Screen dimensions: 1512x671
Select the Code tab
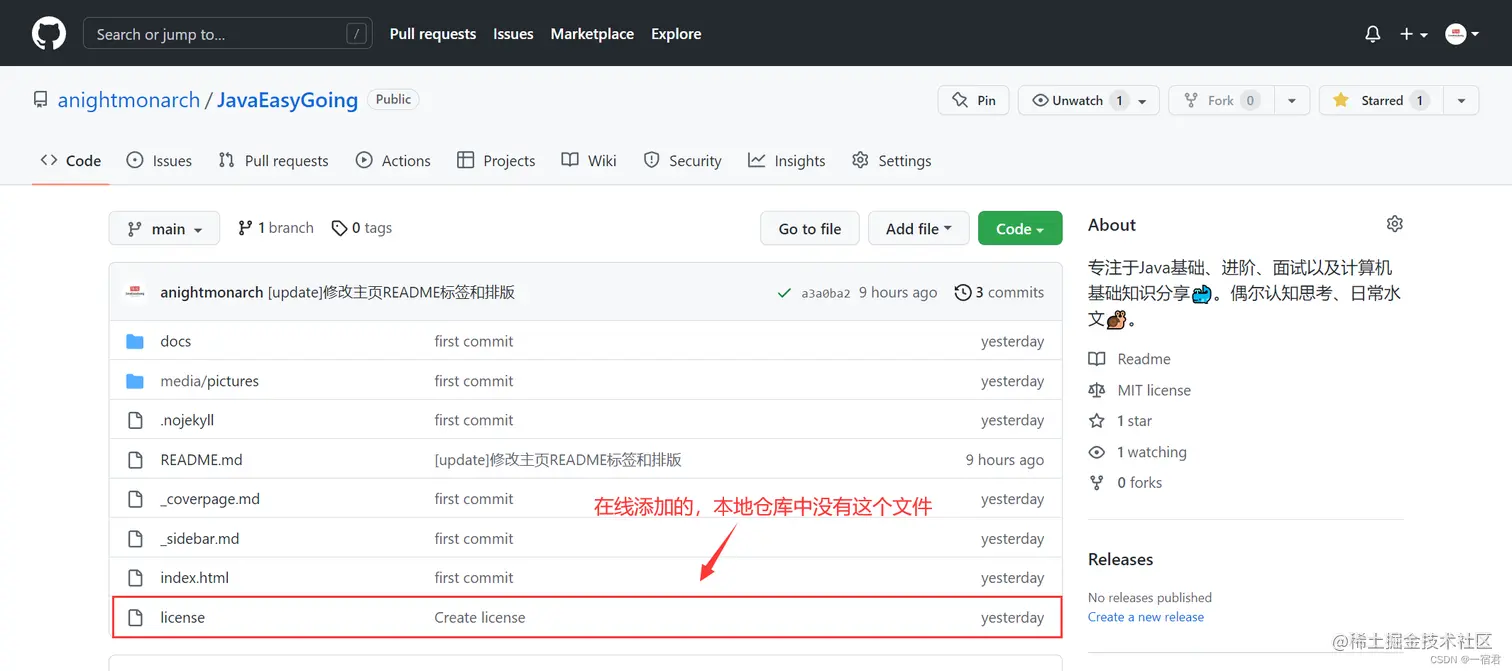pyautogui.click(x=71, y=160)
